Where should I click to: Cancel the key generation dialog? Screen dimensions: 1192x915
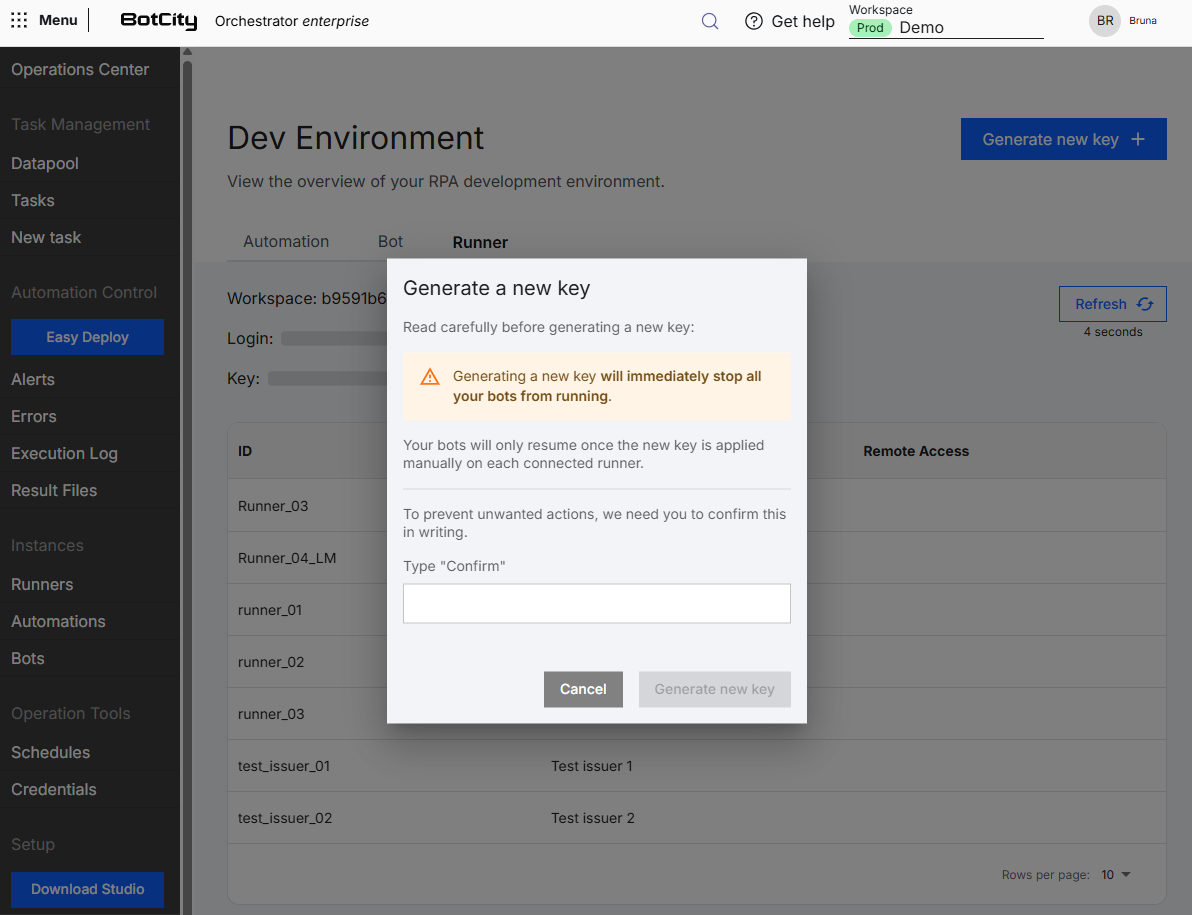tap(583, 689)
